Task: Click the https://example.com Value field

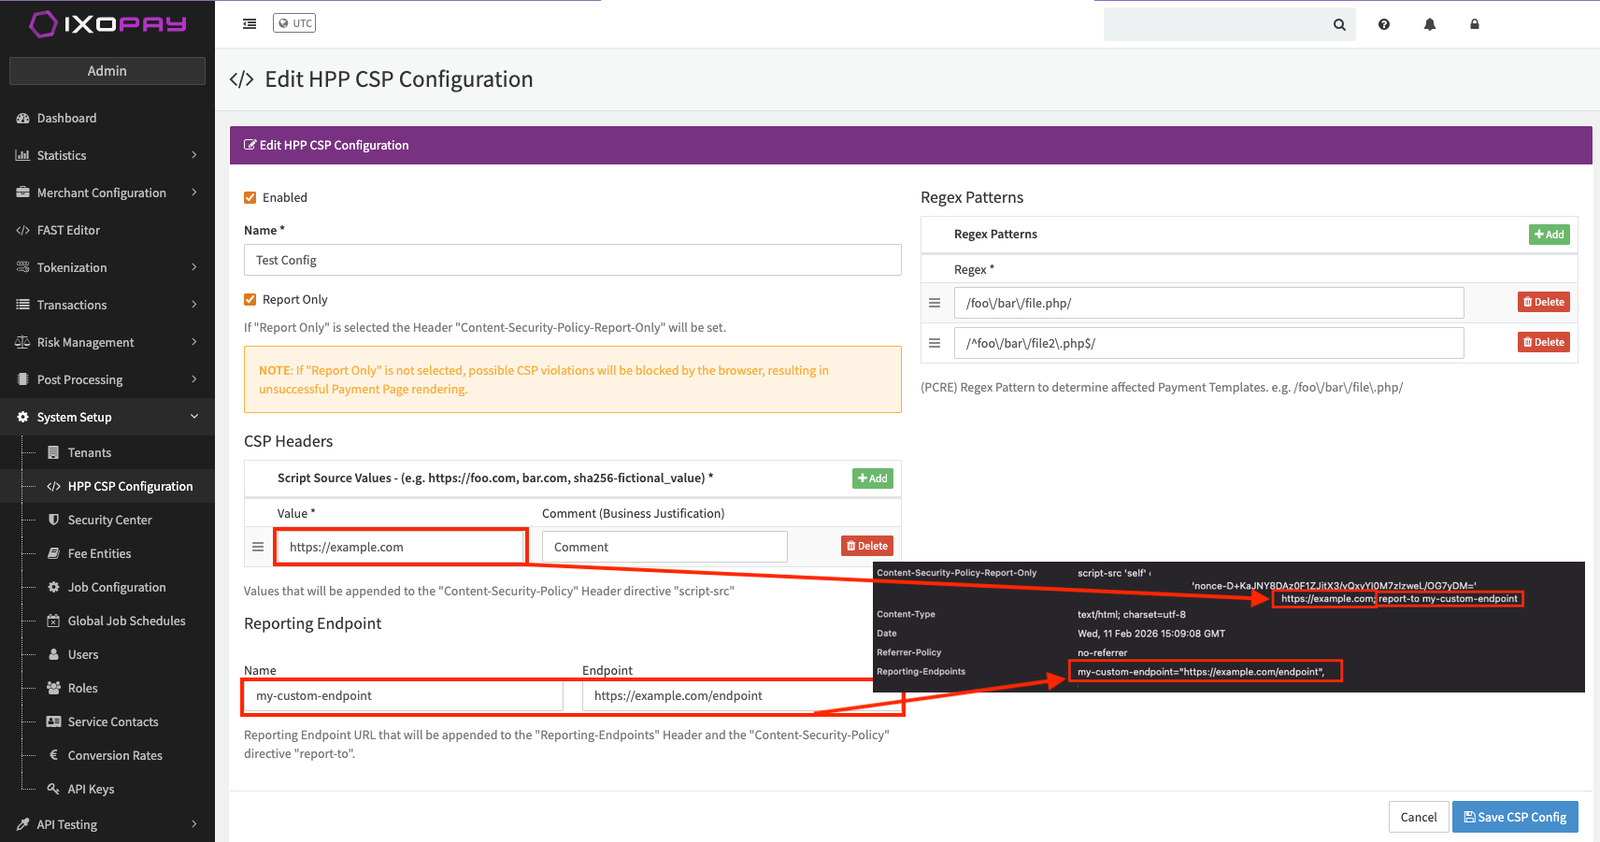Action: (x=400, y=547)
